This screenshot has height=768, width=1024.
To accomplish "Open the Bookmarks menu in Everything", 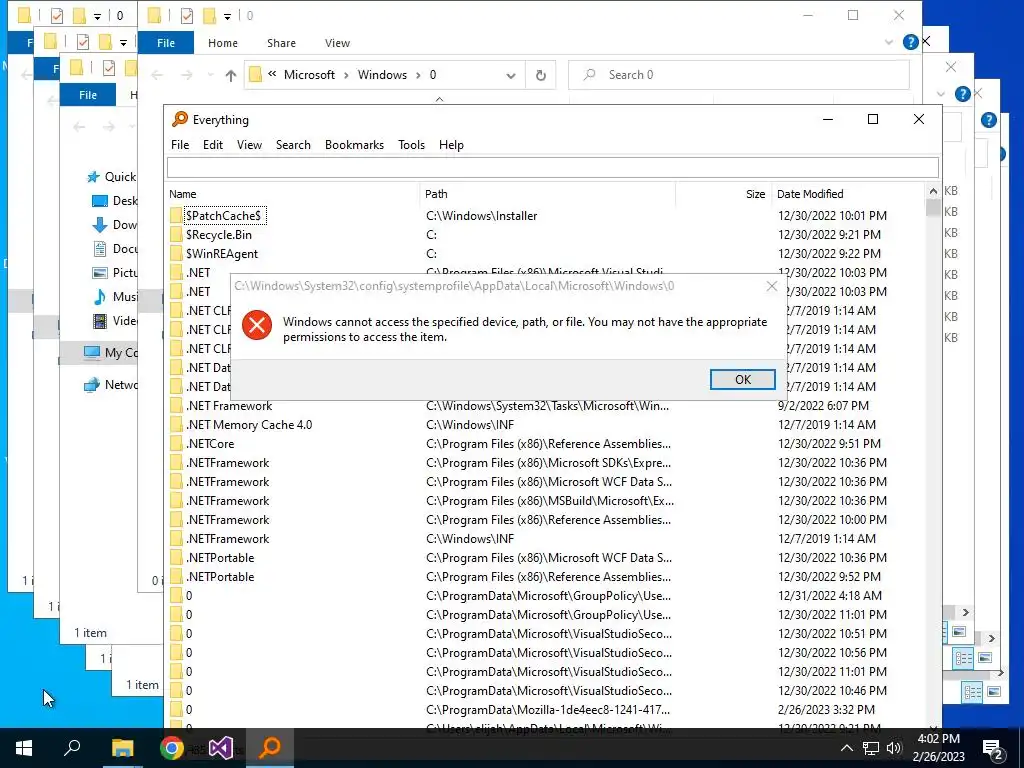I will coord(355,145).
